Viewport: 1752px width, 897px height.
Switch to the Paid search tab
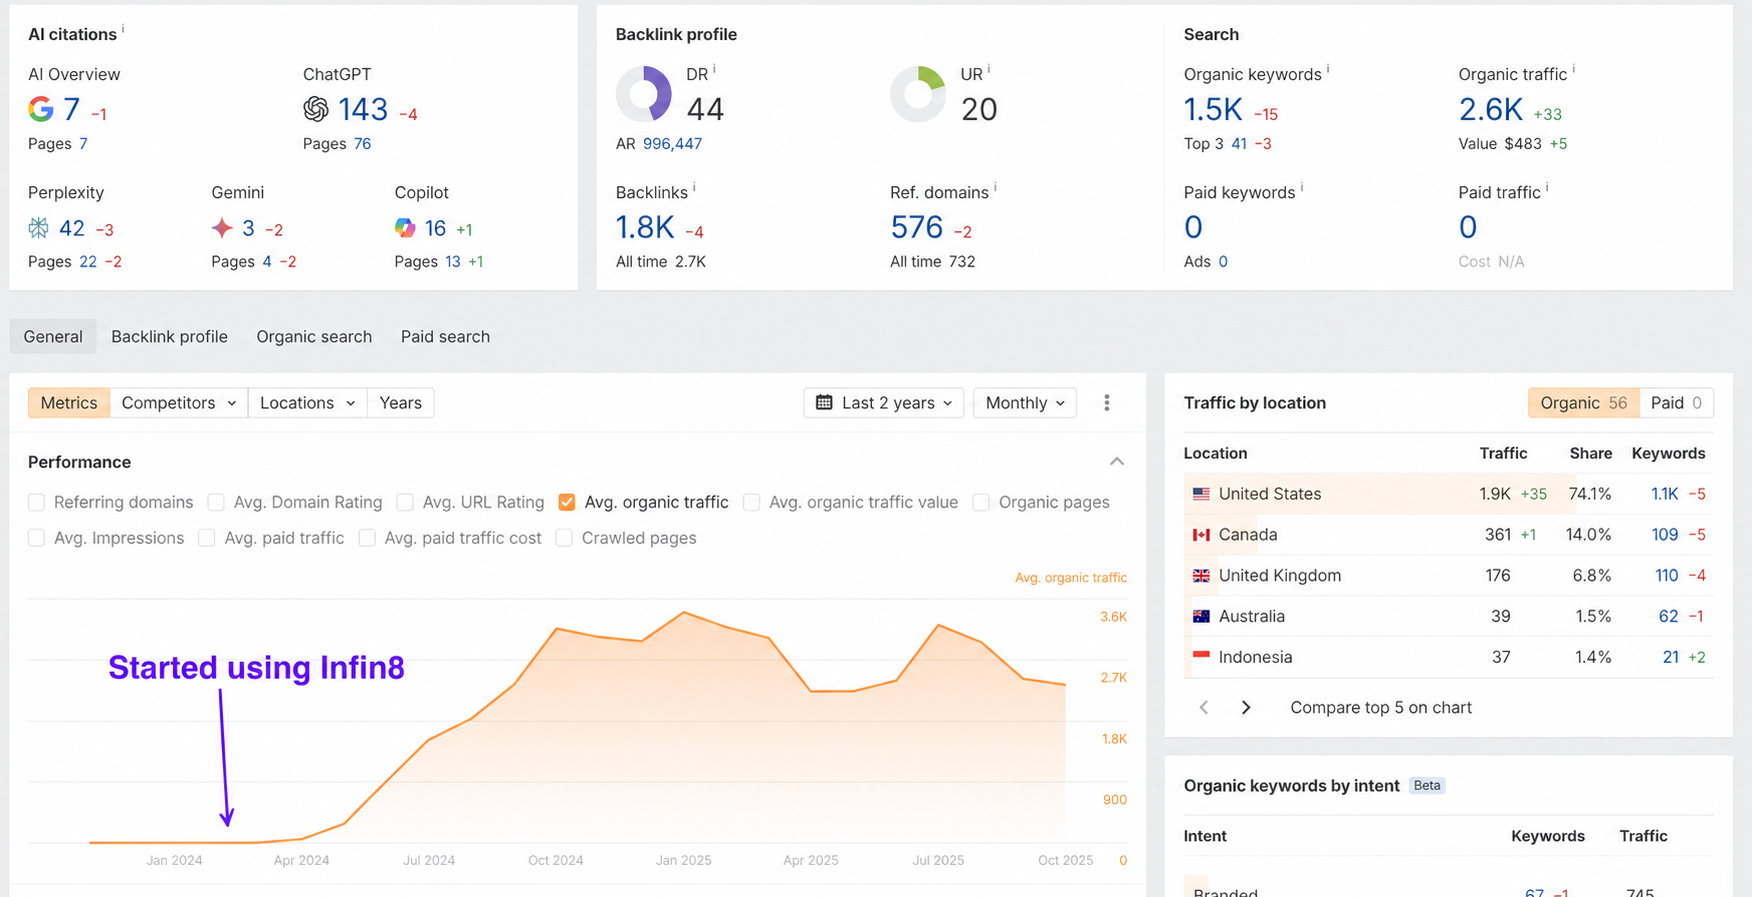click(445, 337)
